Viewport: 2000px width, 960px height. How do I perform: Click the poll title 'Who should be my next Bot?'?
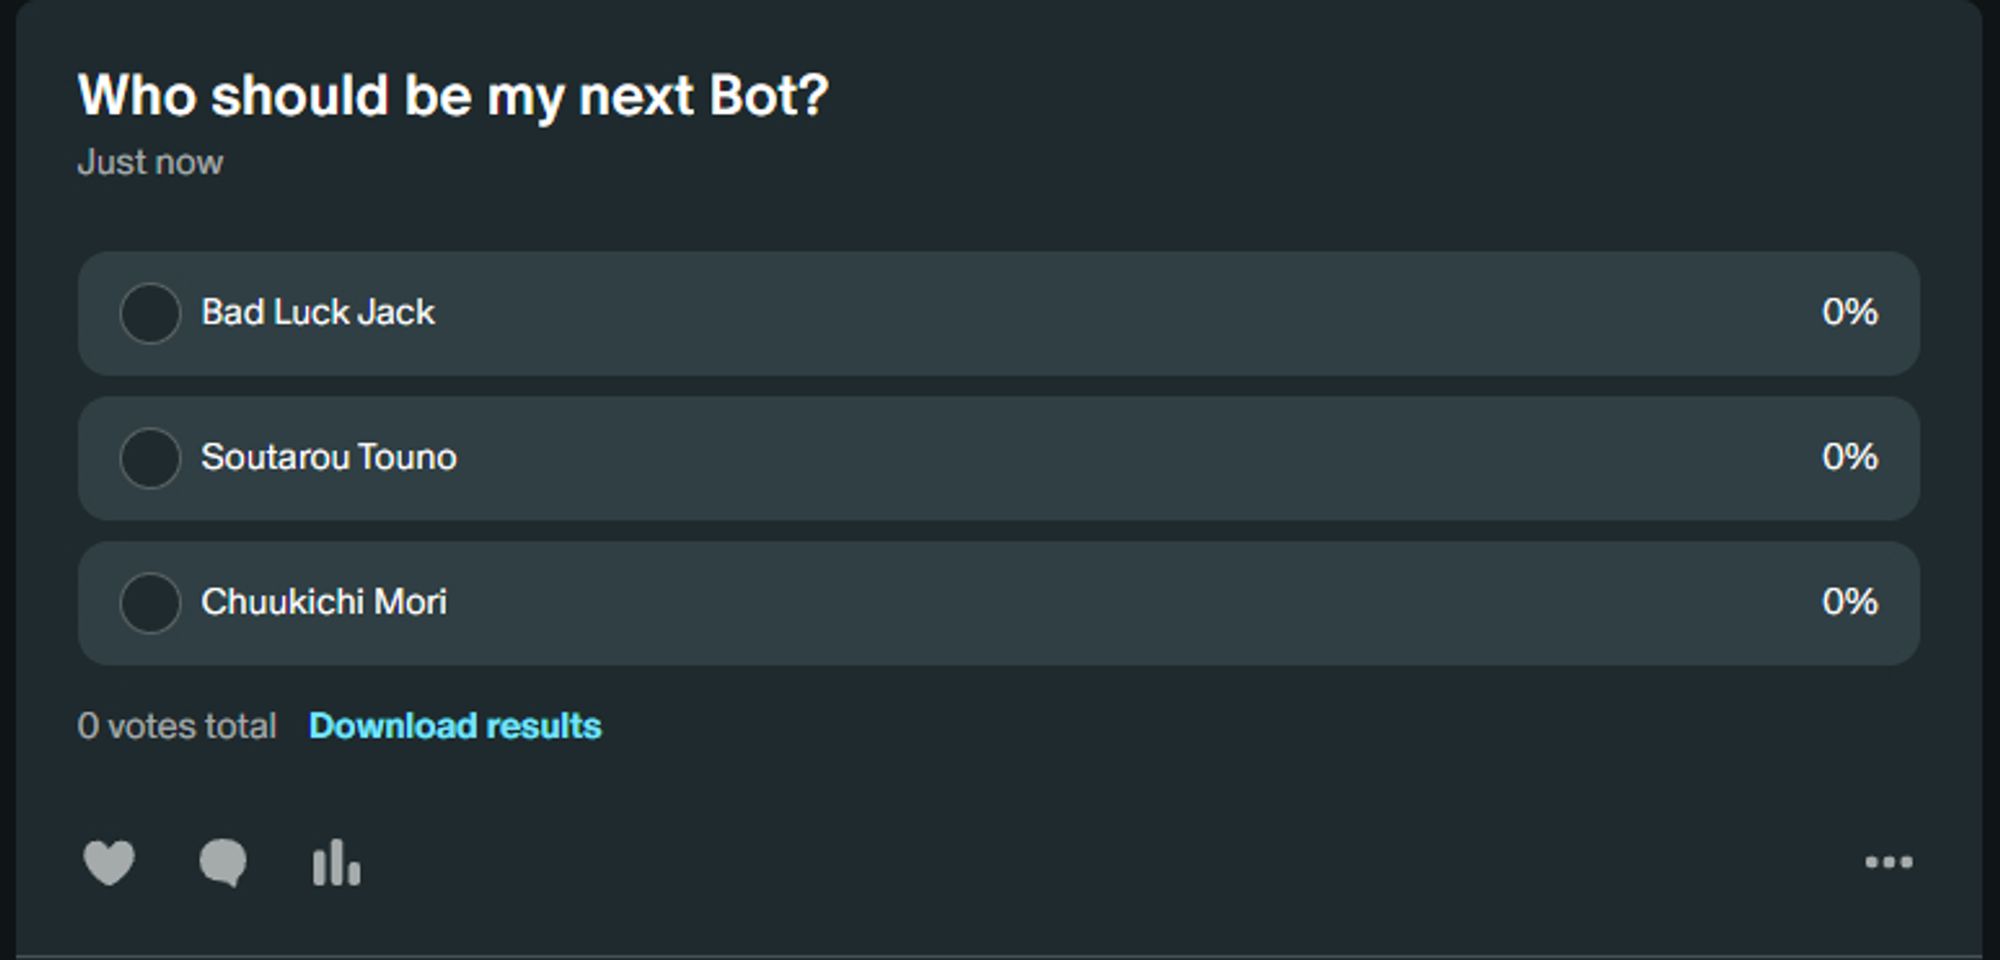pyautogui.click(x=453, y=96)
